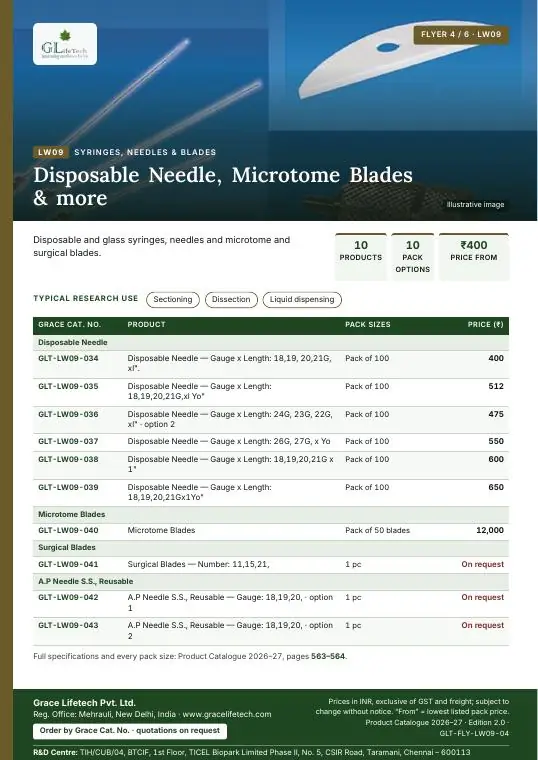Click Grace Lifetech Pvt. Ltd. footer name
The width and height of the screenshot is (538, 760).
coord(84,703)
